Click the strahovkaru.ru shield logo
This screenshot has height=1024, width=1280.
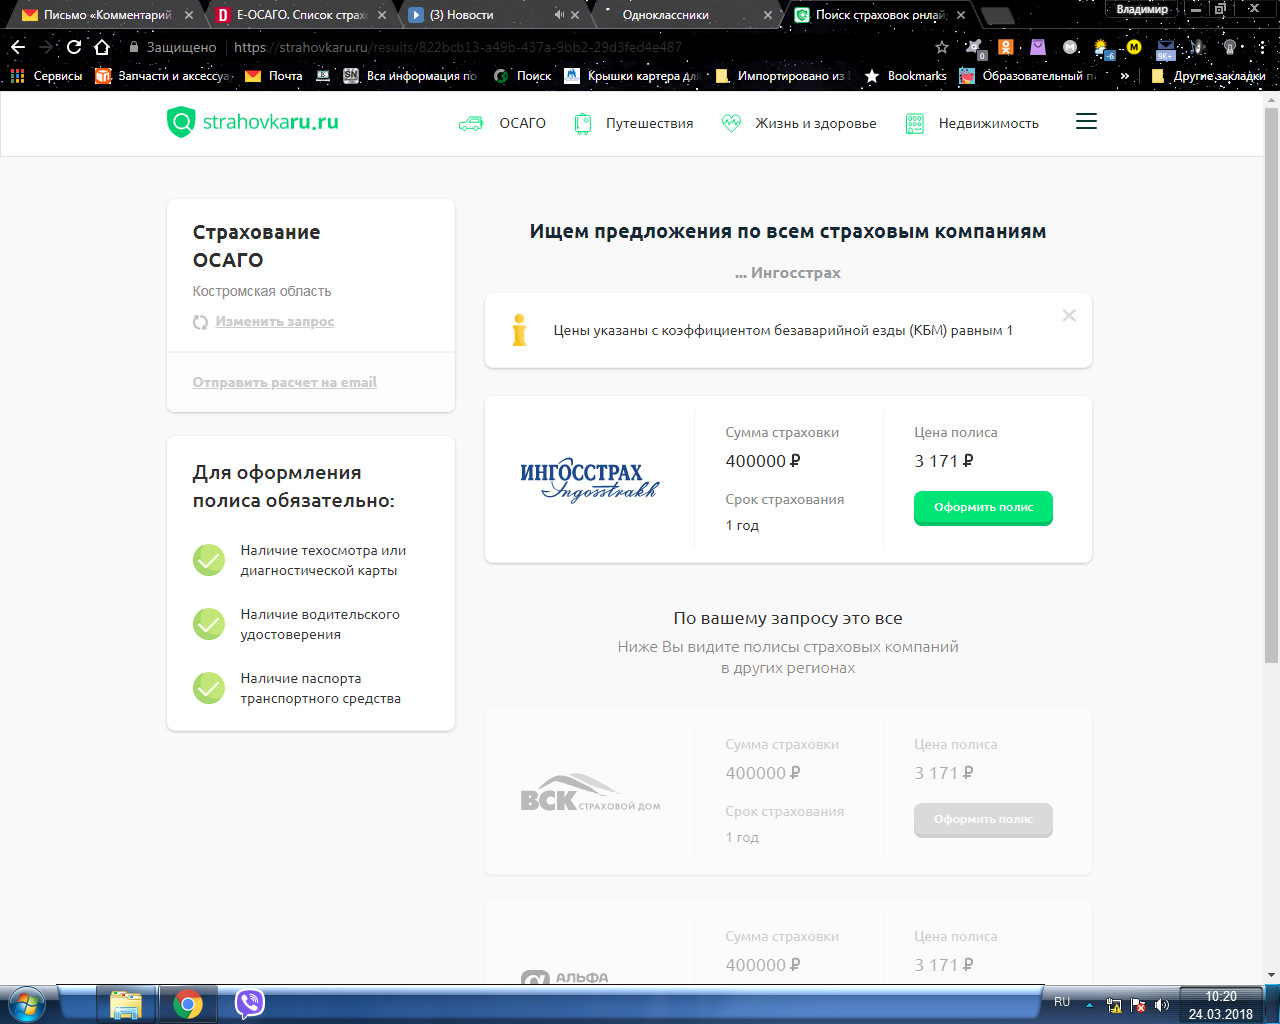coord(181,122)
